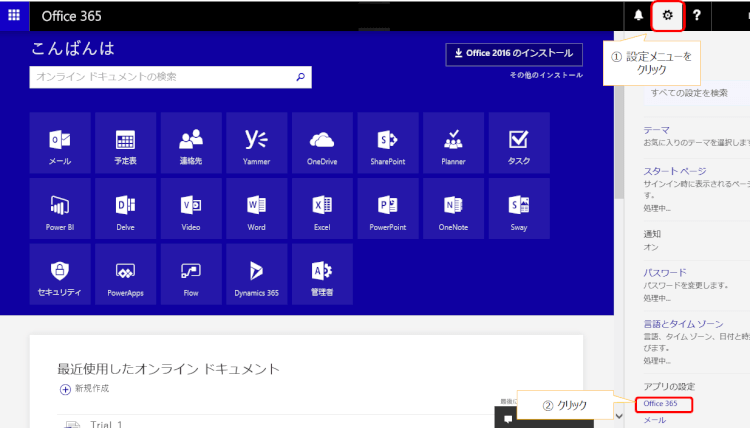Open the OneDrive tile
This screenshot has height=428, width=750.
(x=321, y=143)
